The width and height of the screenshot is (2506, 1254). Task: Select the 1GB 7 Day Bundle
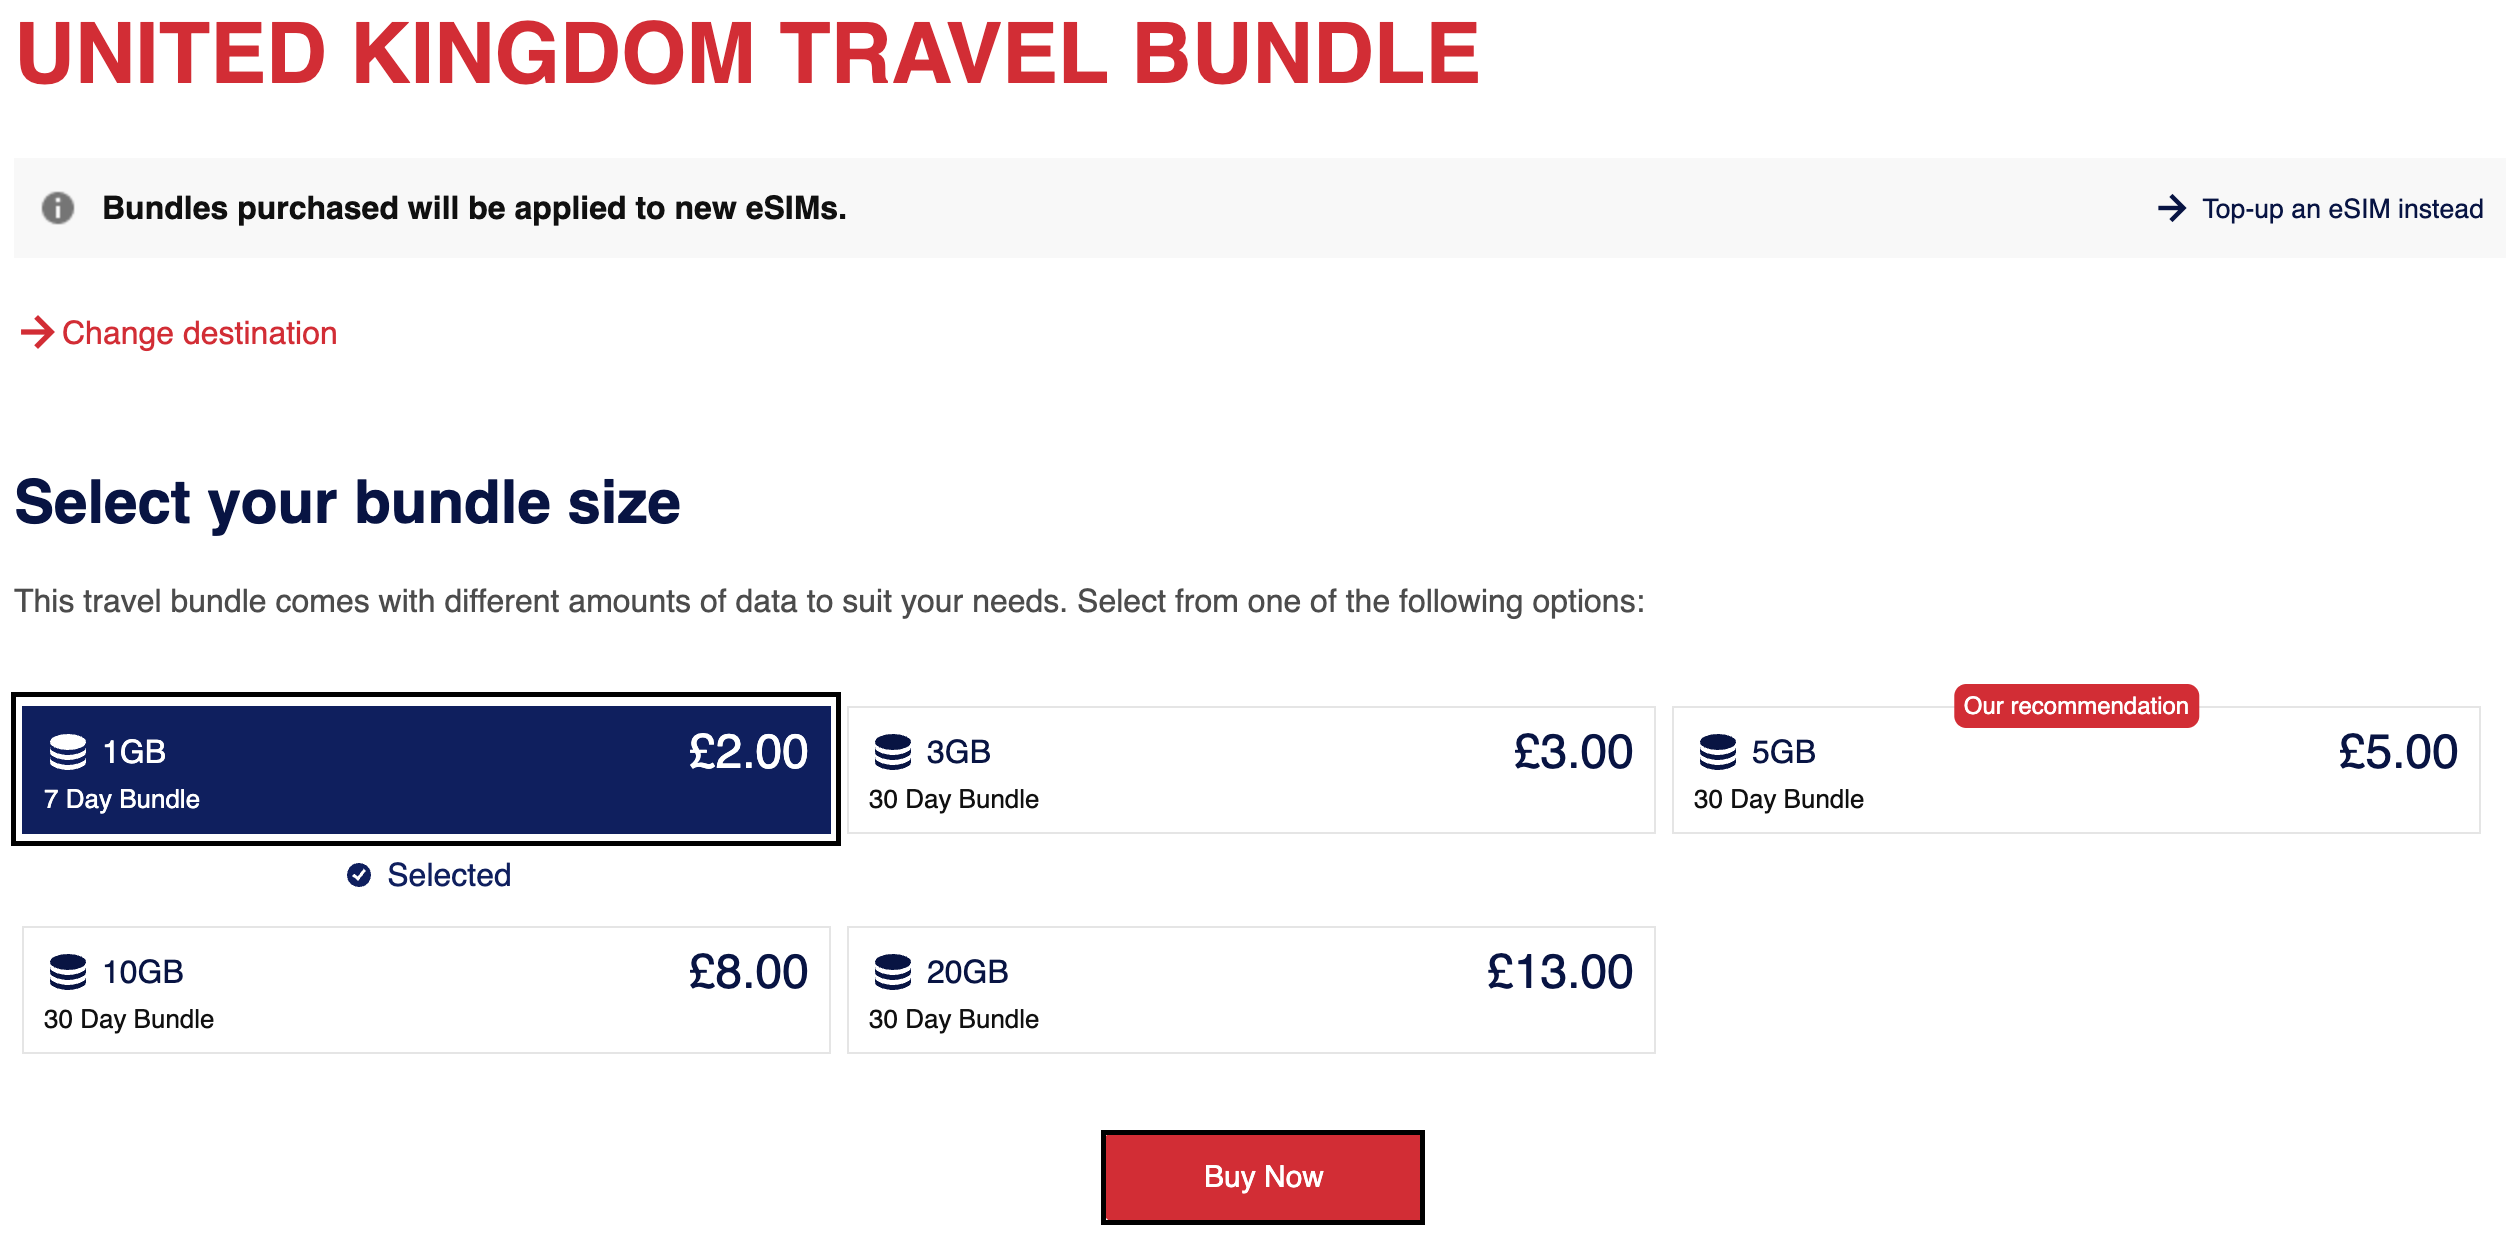coord(426,770)
